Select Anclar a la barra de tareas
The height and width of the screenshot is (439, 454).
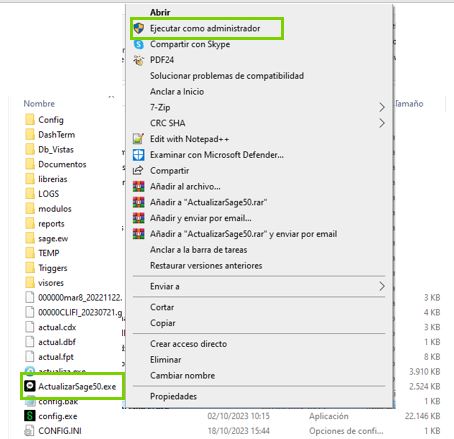(x=198, y=250)
